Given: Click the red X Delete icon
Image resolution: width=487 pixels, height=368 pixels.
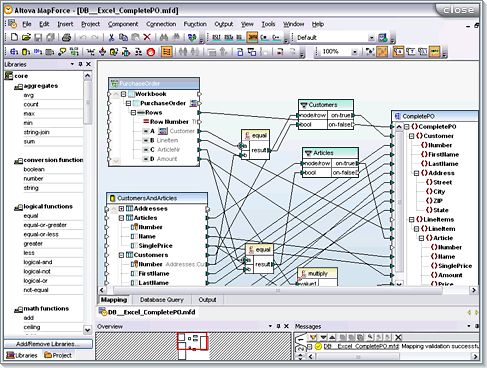Looking at the screenshot, I should [x=147, y=37].
